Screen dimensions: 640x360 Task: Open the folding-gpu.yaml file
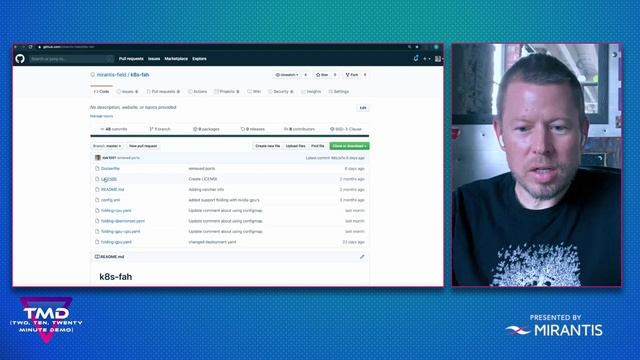point(116,242)
